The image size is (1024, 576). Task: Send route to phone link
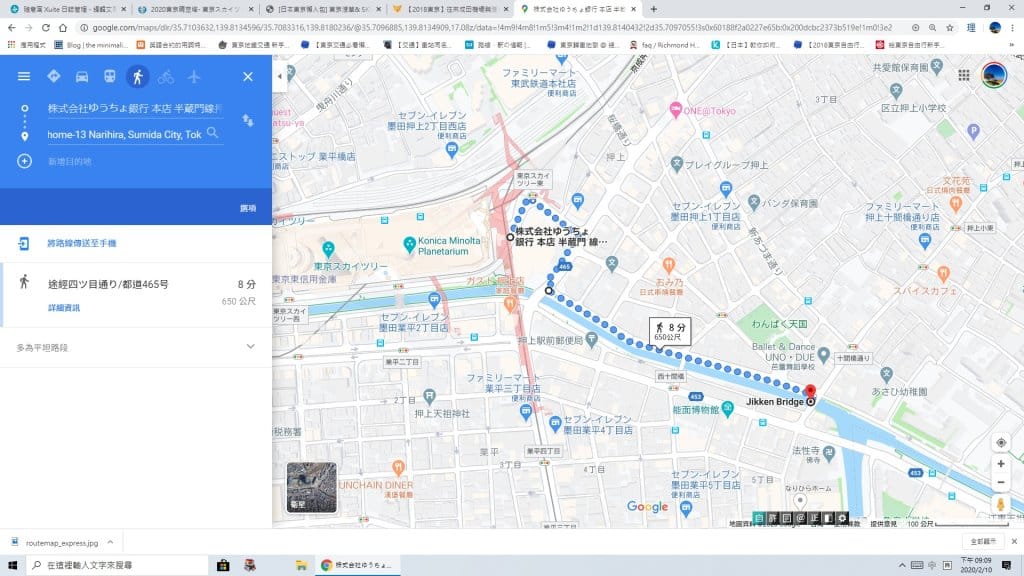tap(80, 243)
